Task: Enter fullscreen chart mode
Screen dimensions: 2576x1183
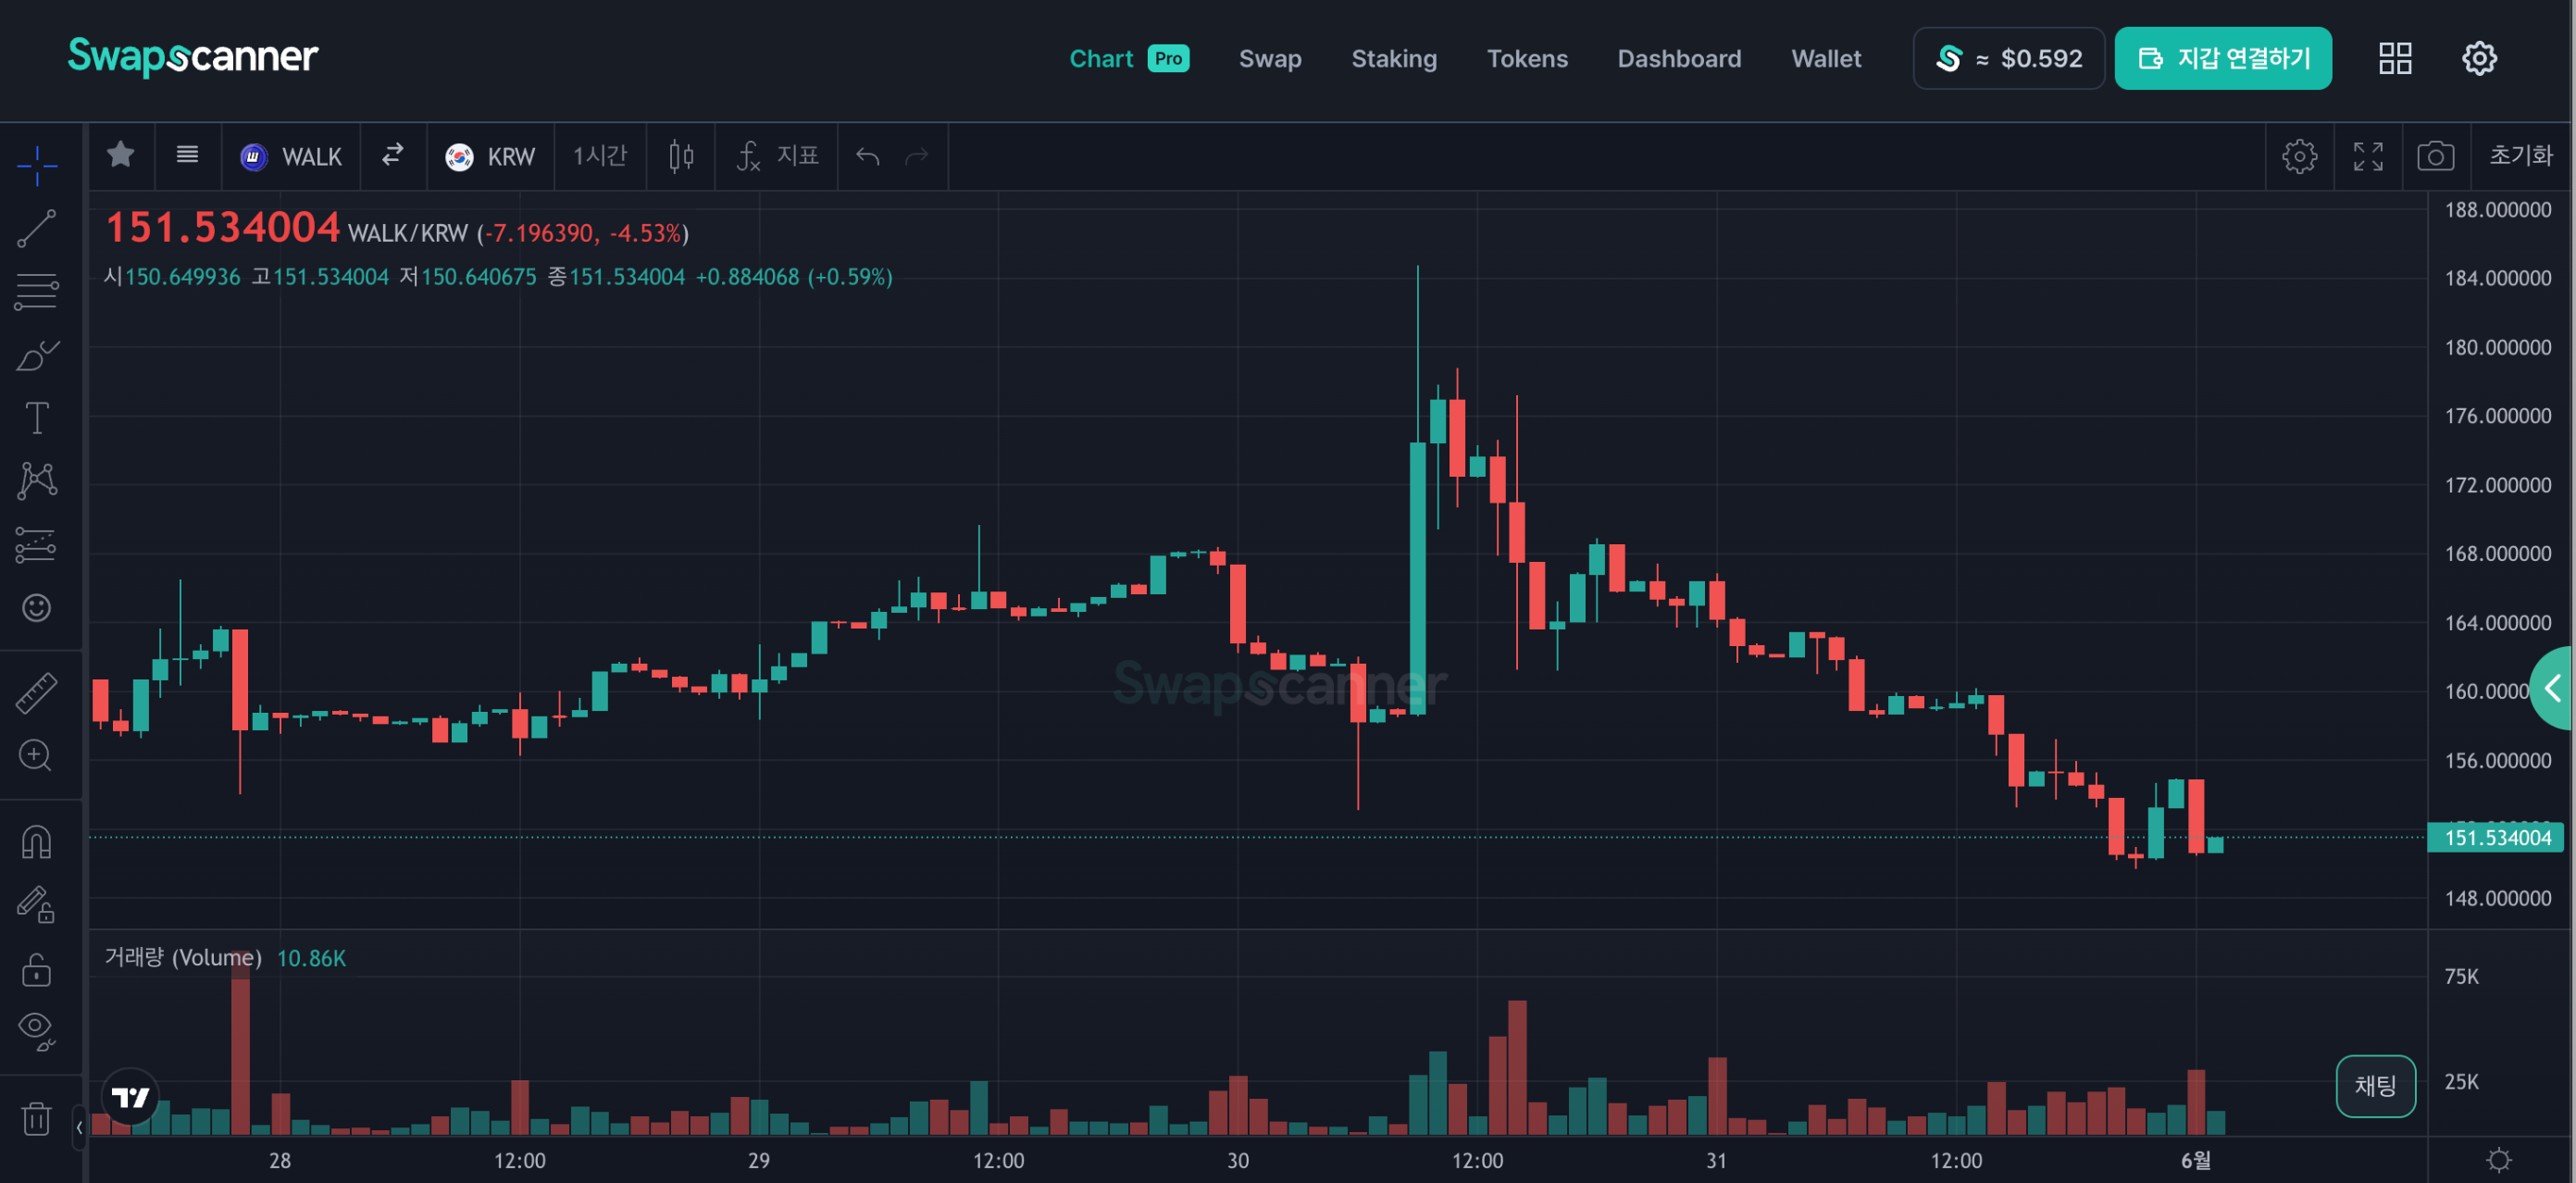Action: (x=2367, y=156)
